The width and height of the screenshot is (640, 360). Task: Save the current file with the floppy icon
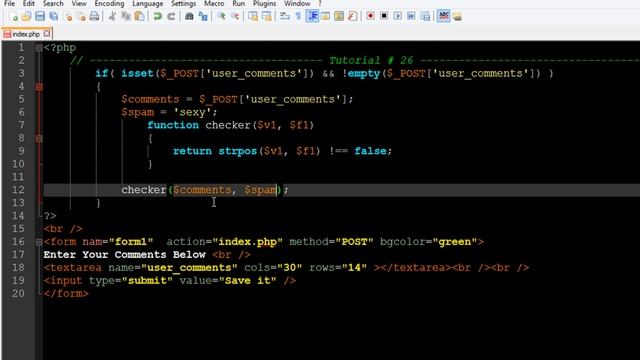click(40, 16)
